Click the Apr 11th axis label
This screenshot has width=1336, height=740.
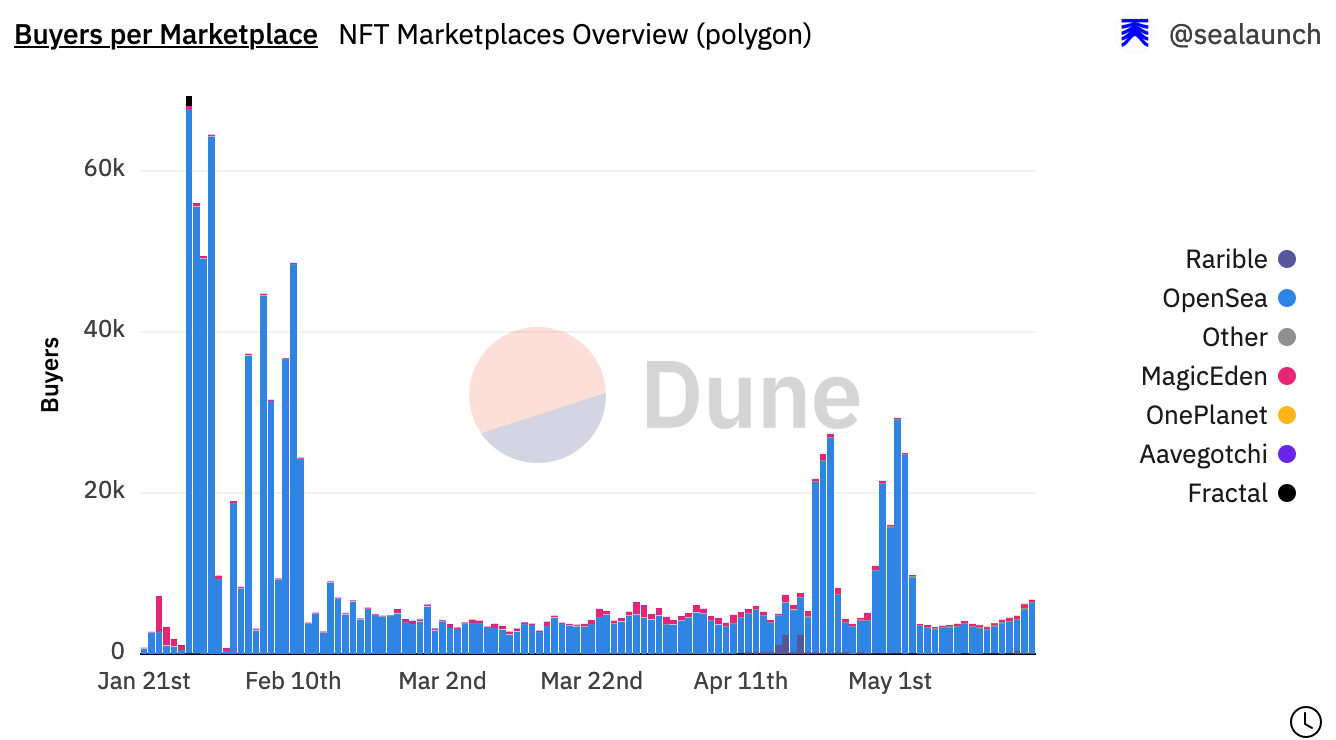tap(740, 681)
